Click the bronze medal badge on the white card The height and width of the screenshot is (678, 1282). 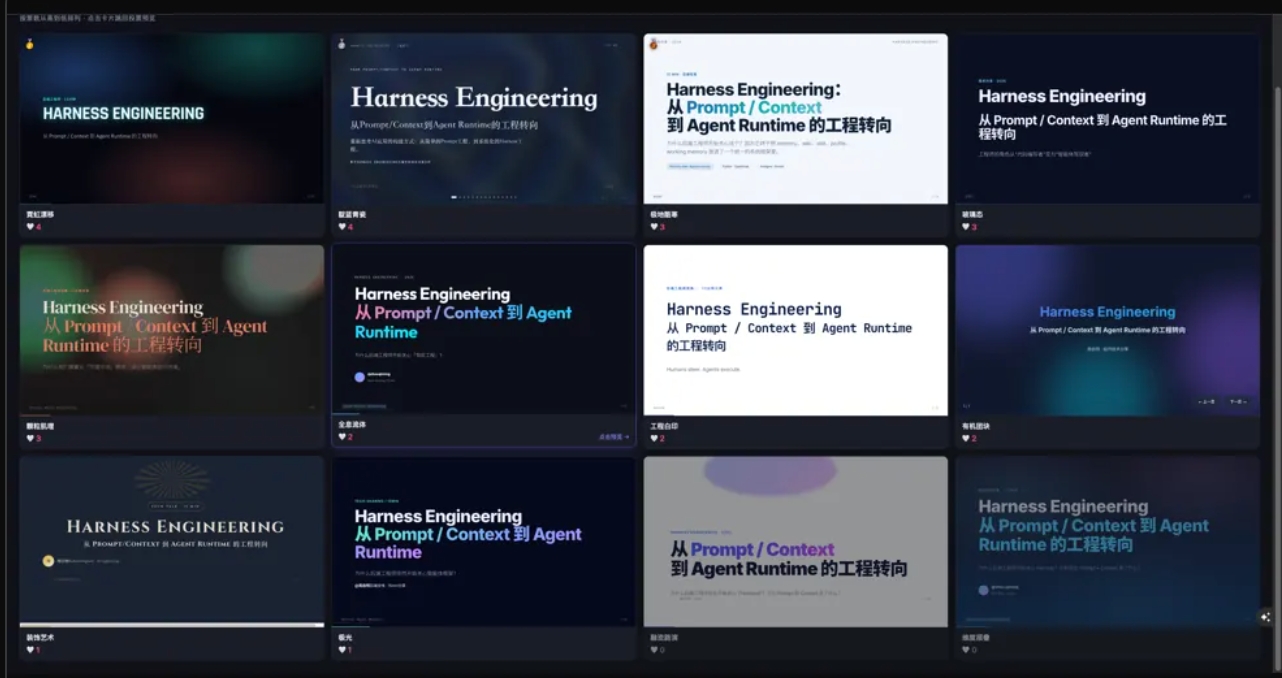(x=654, y=44)
